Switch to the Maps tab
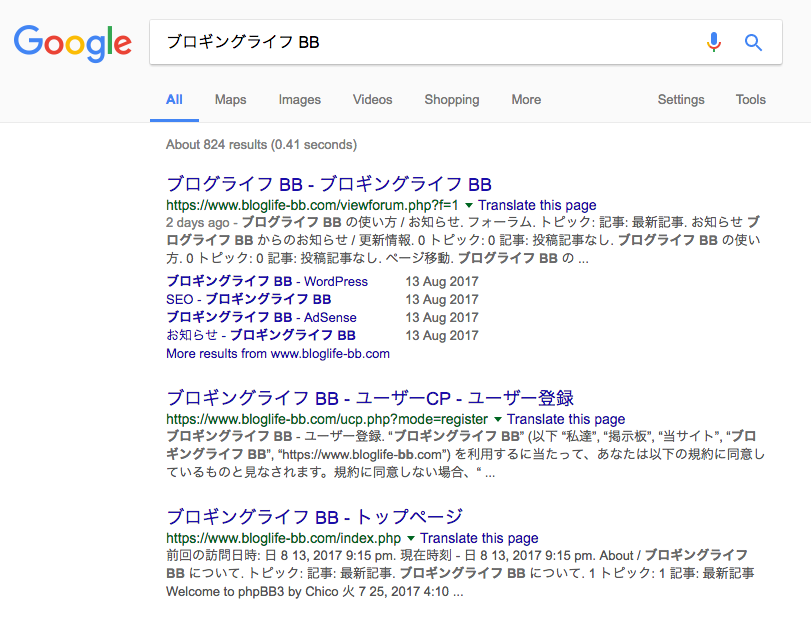Screen dimensions: 811x617 pos(231,99)
